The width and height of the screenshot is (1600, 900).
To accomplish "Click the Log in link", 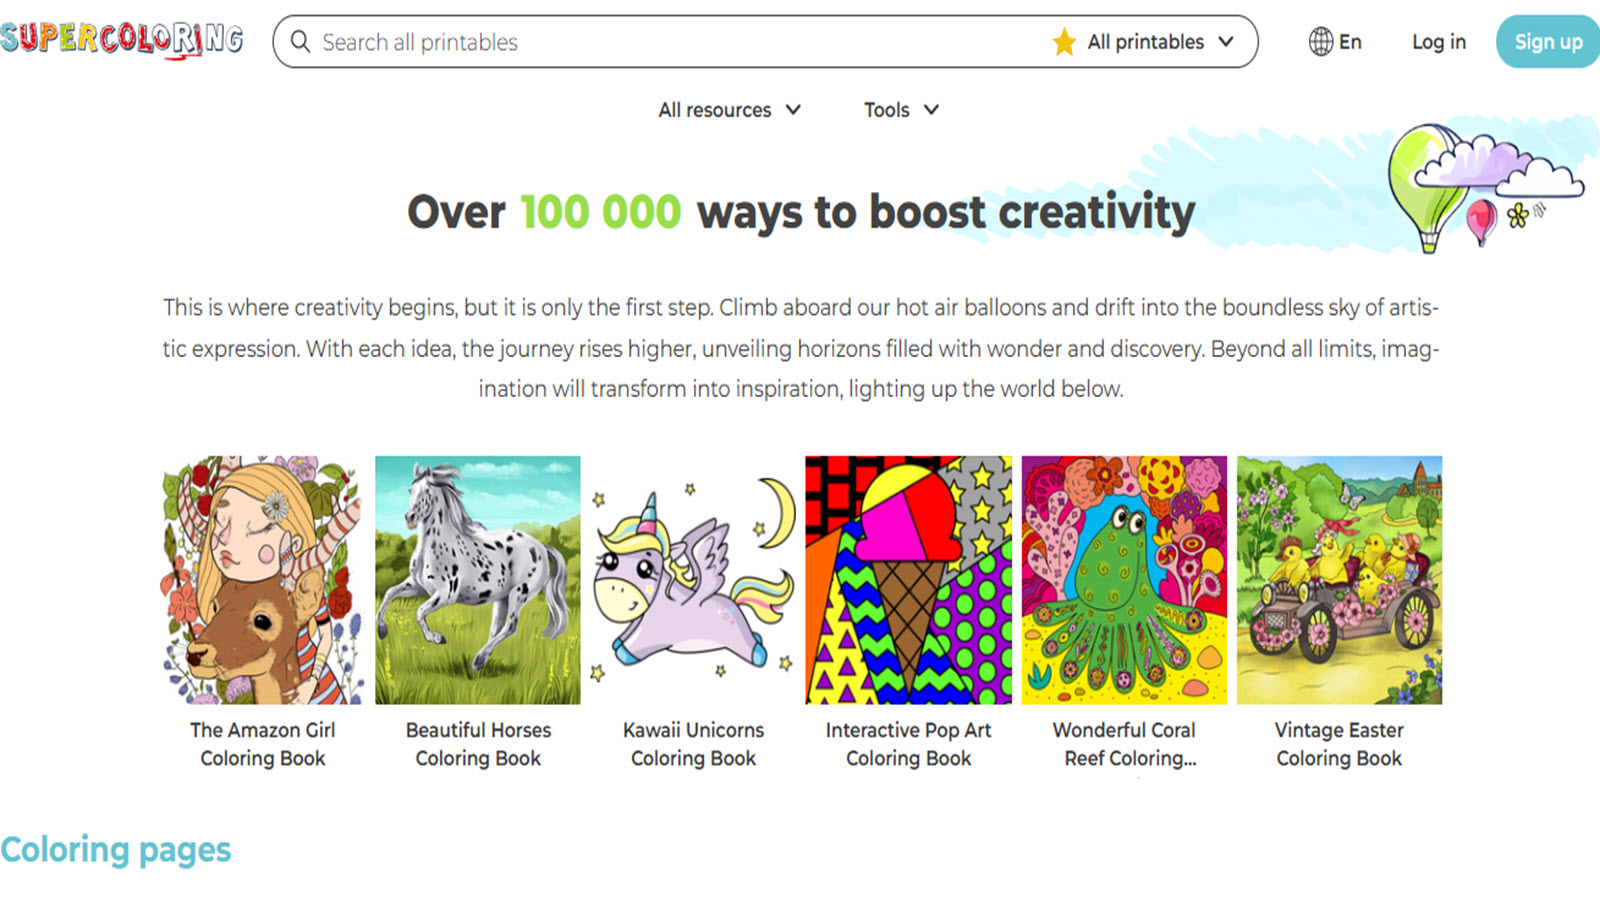I will pyautogui.click(x=1439, y=42).
